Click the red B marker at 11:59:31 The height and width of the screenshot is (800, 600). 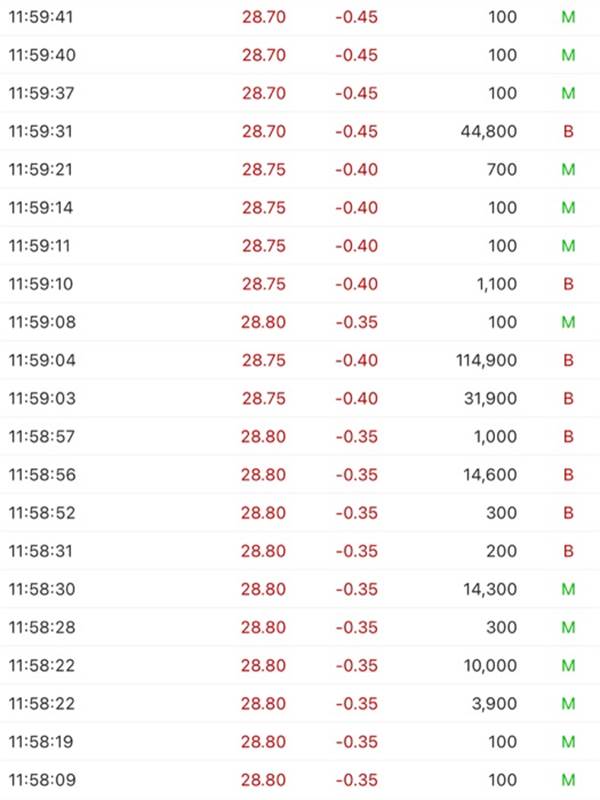point(568,132)
